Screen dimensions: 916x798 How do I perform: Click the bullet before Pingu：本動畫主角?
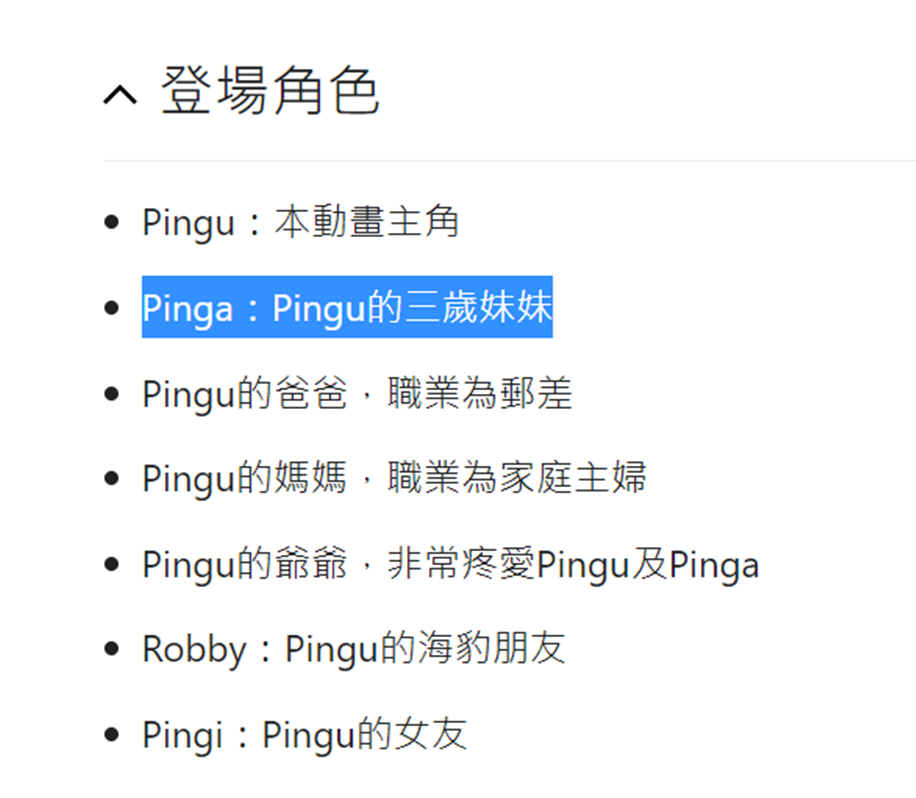[112, 222]
